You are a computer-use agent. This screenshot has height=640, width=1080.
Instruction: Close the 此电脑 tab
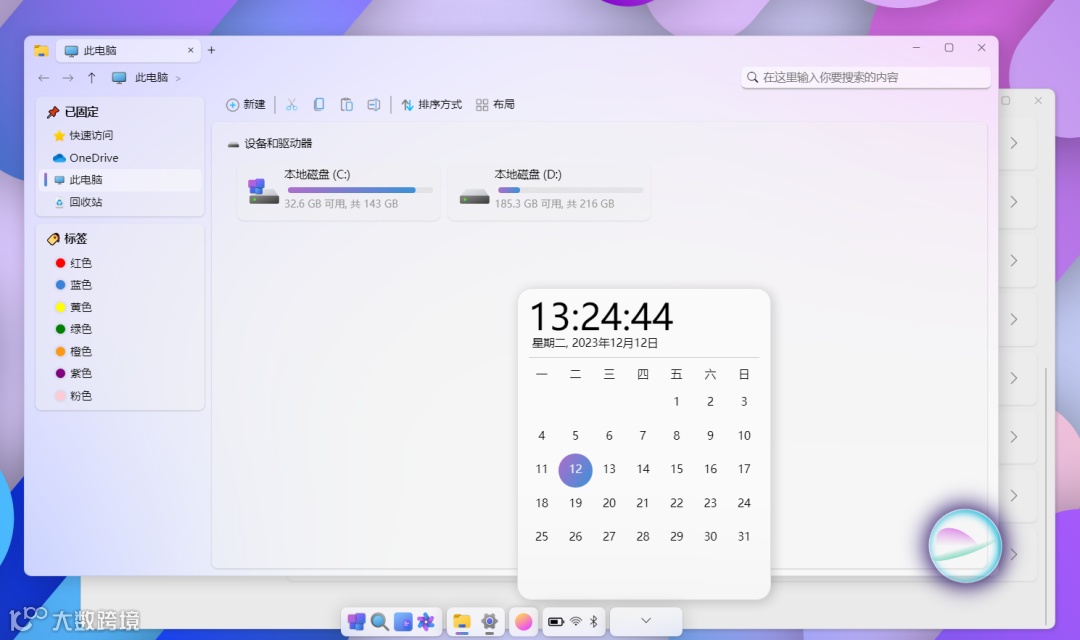coord(191,50)
